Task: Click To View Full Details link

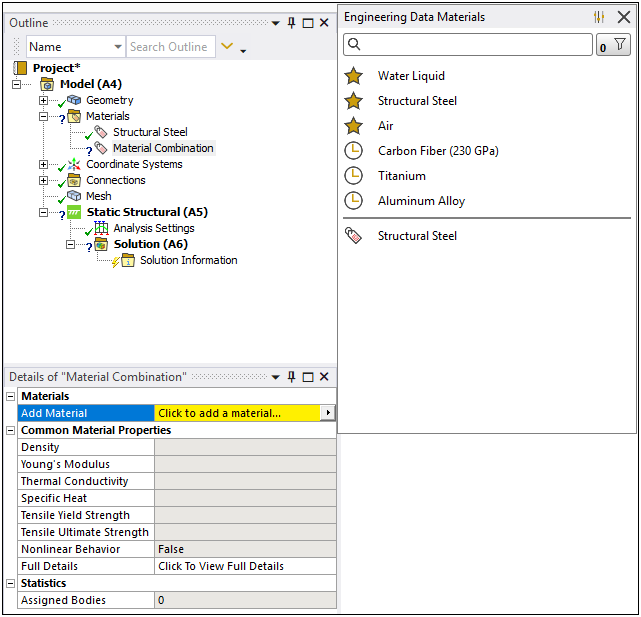Action: [221, 566]
